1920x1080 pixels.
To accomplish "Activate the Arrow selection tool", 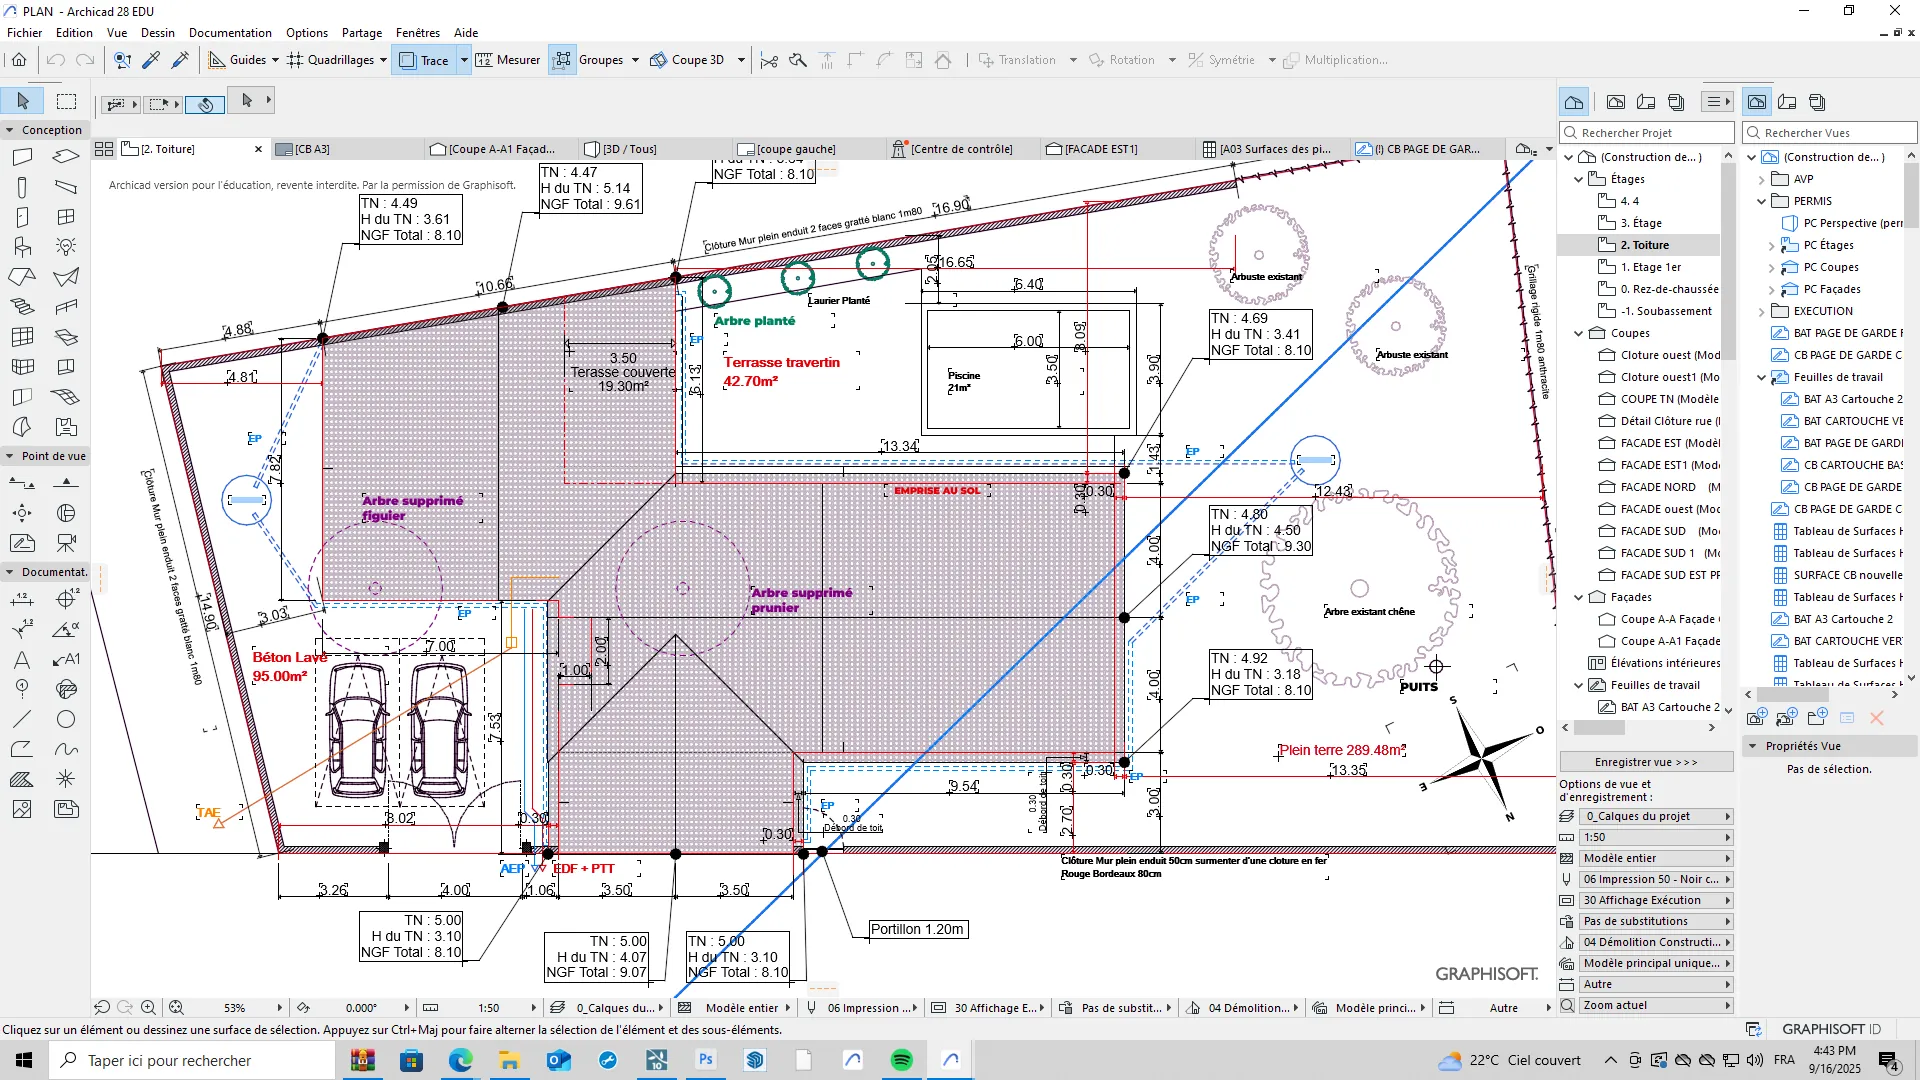I will point(22,101).
